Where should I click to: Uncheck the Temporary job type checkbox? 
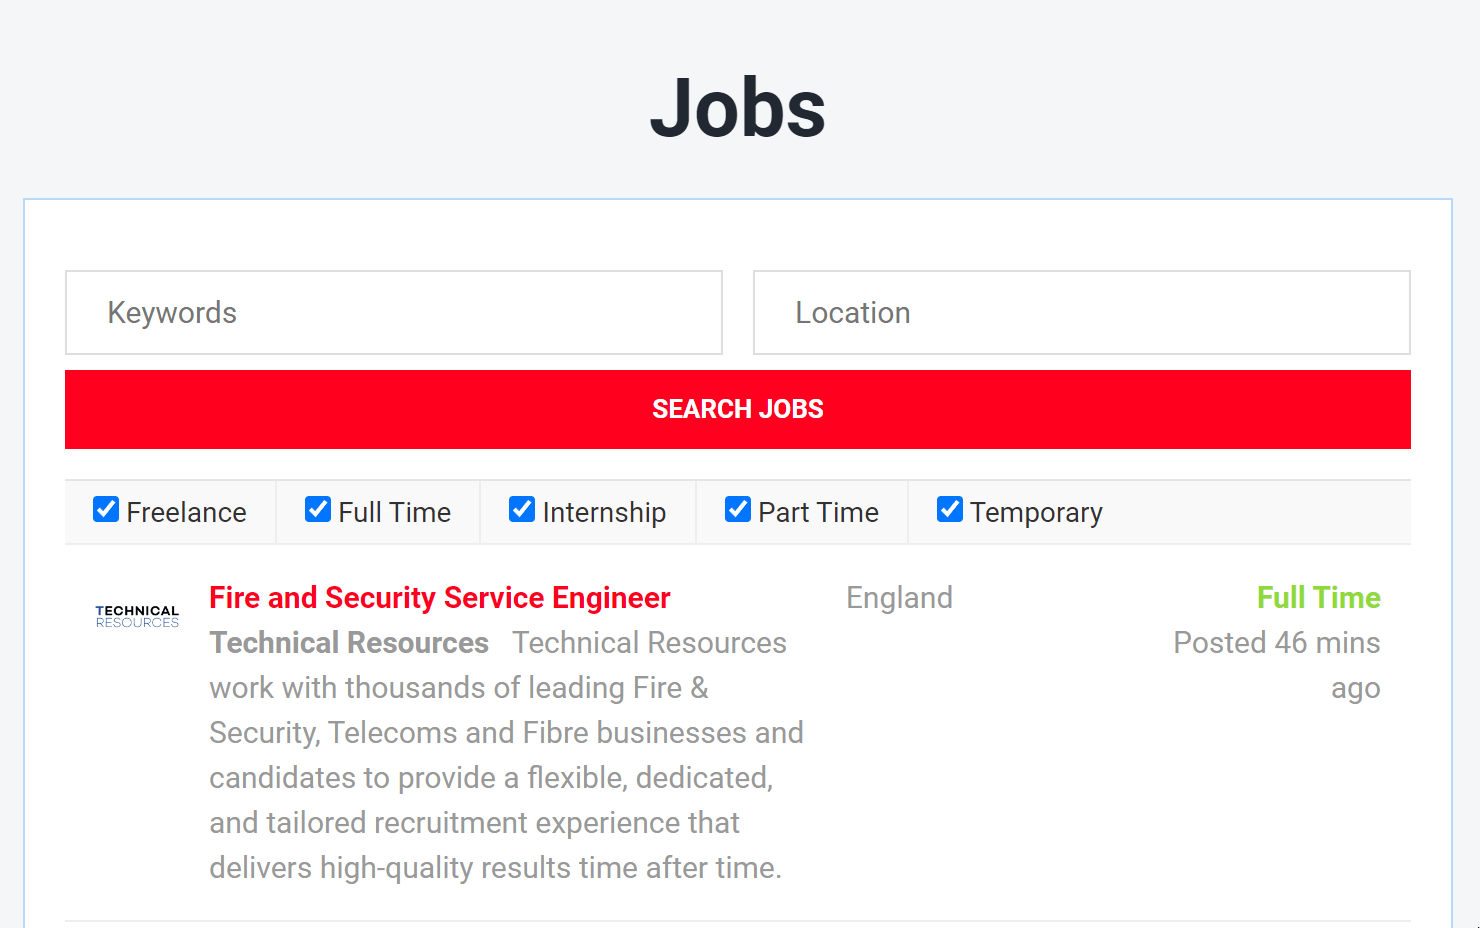[x=950, y=510]
